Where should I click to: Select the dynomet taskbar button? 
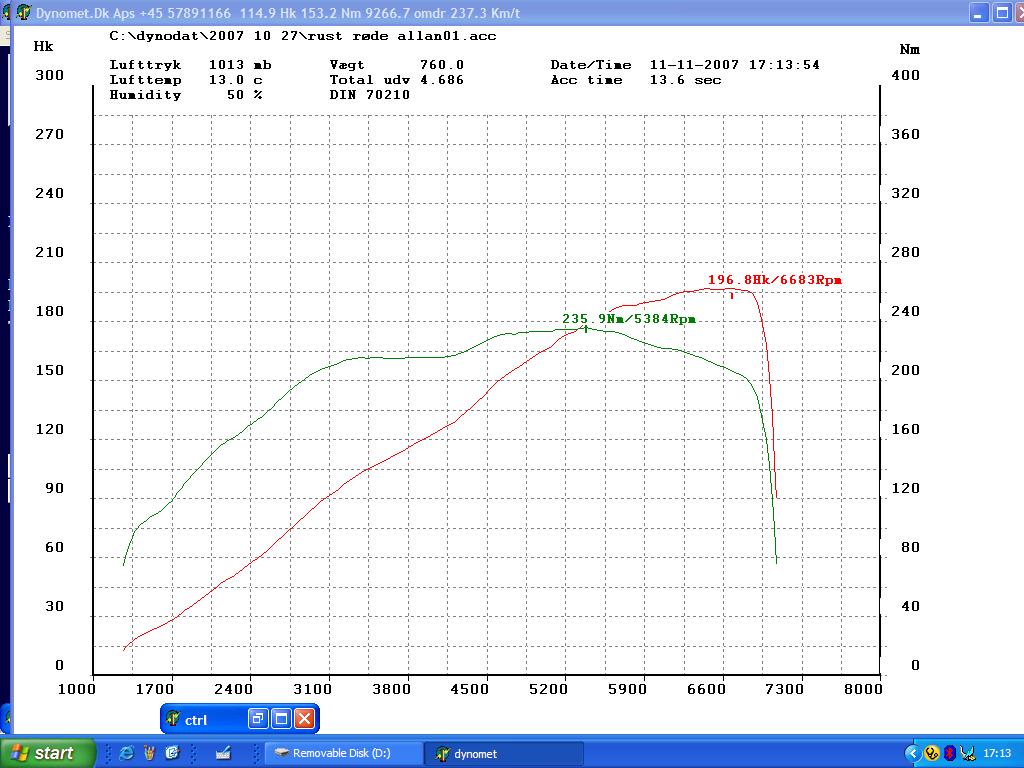tap(504, 754)
